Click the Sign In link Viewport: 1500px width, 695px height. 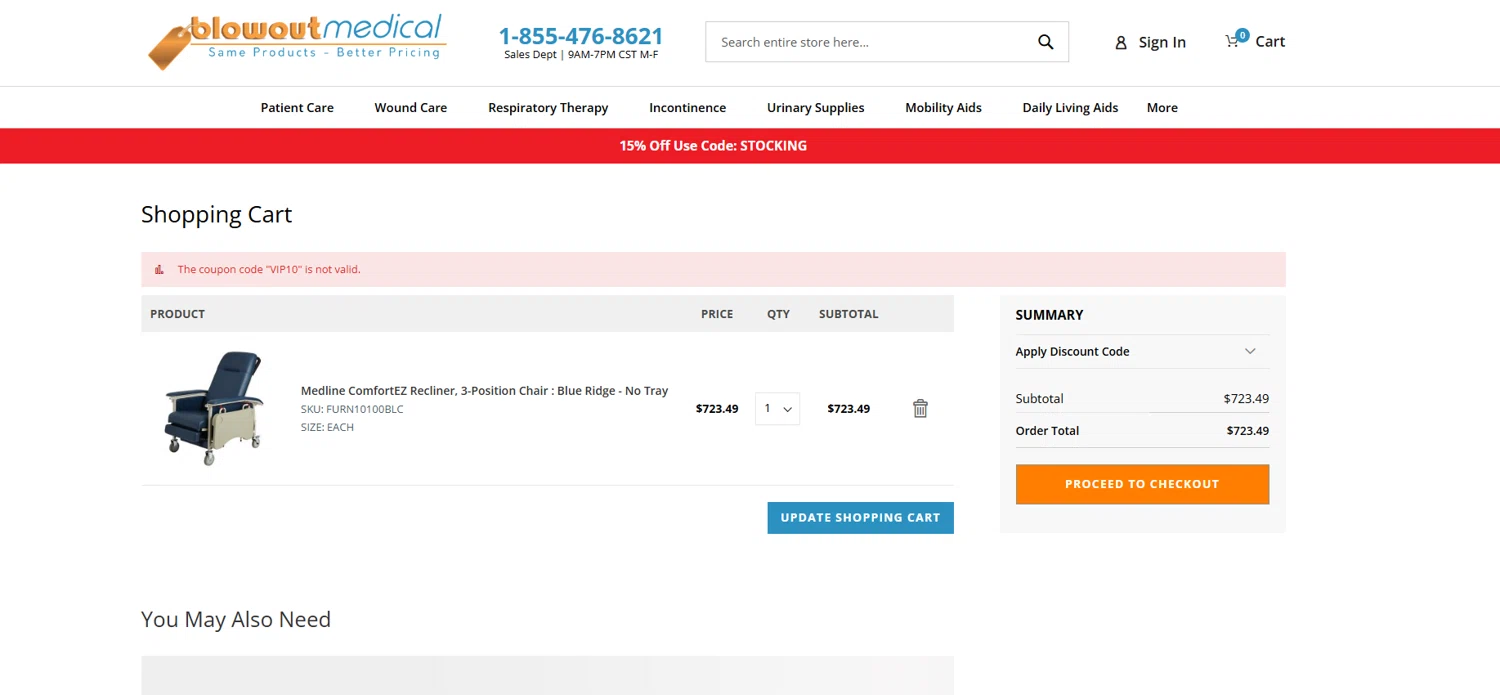point(1162,42)
